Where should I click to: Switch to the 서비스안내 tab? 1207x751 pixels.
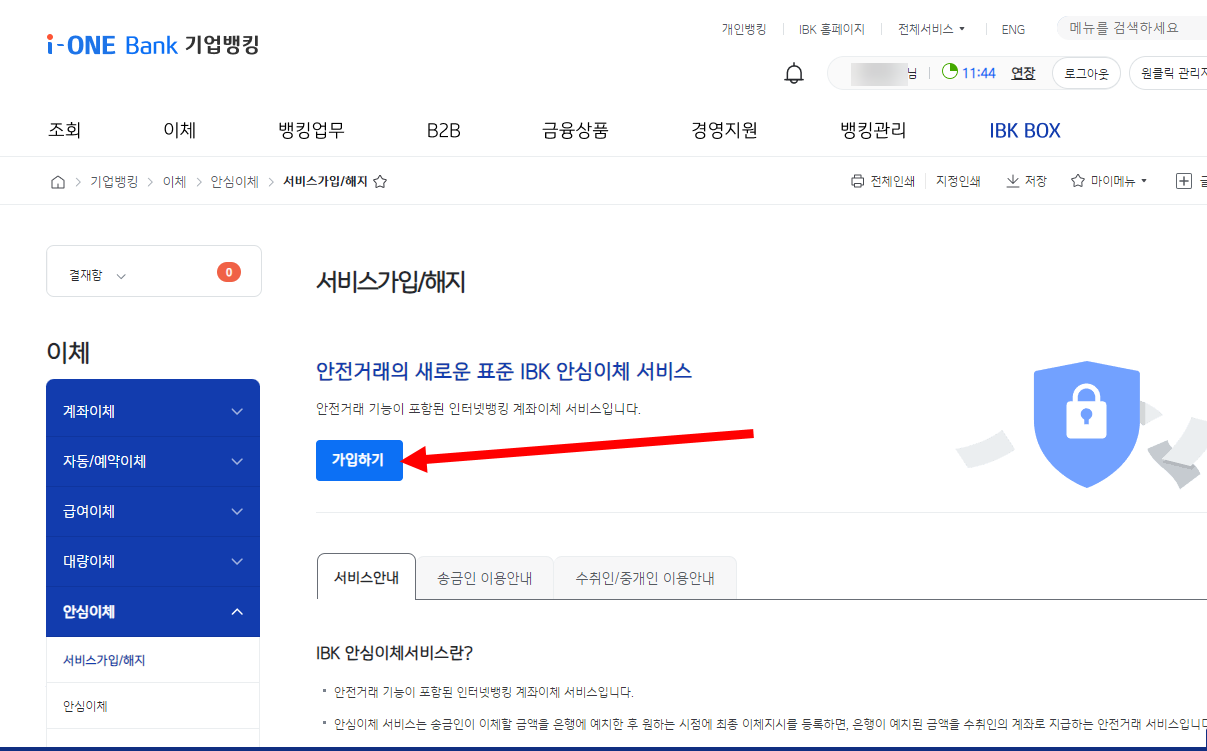pyautogui.click(x=366, y=577)
